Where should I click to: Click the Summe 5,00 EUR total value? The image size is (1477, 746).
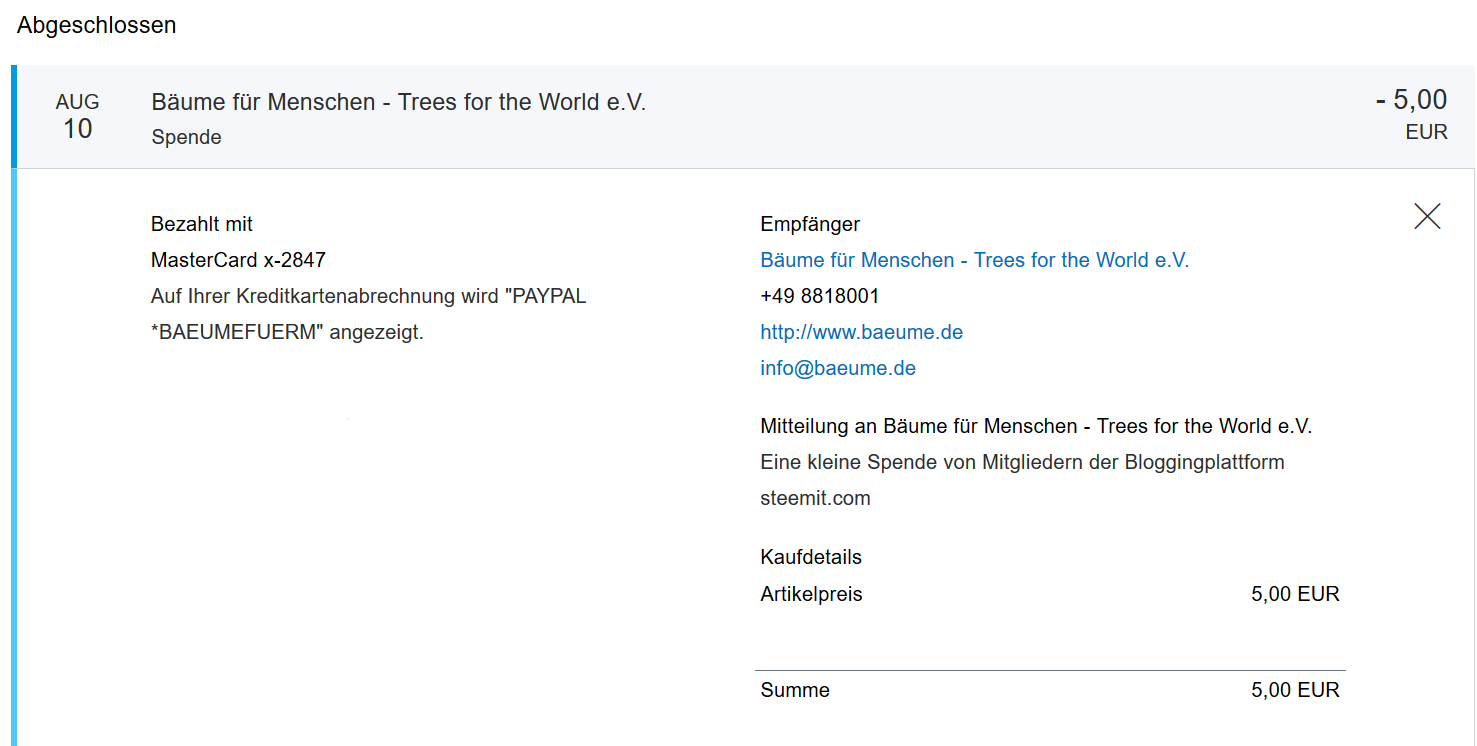tap(1295, 690)
